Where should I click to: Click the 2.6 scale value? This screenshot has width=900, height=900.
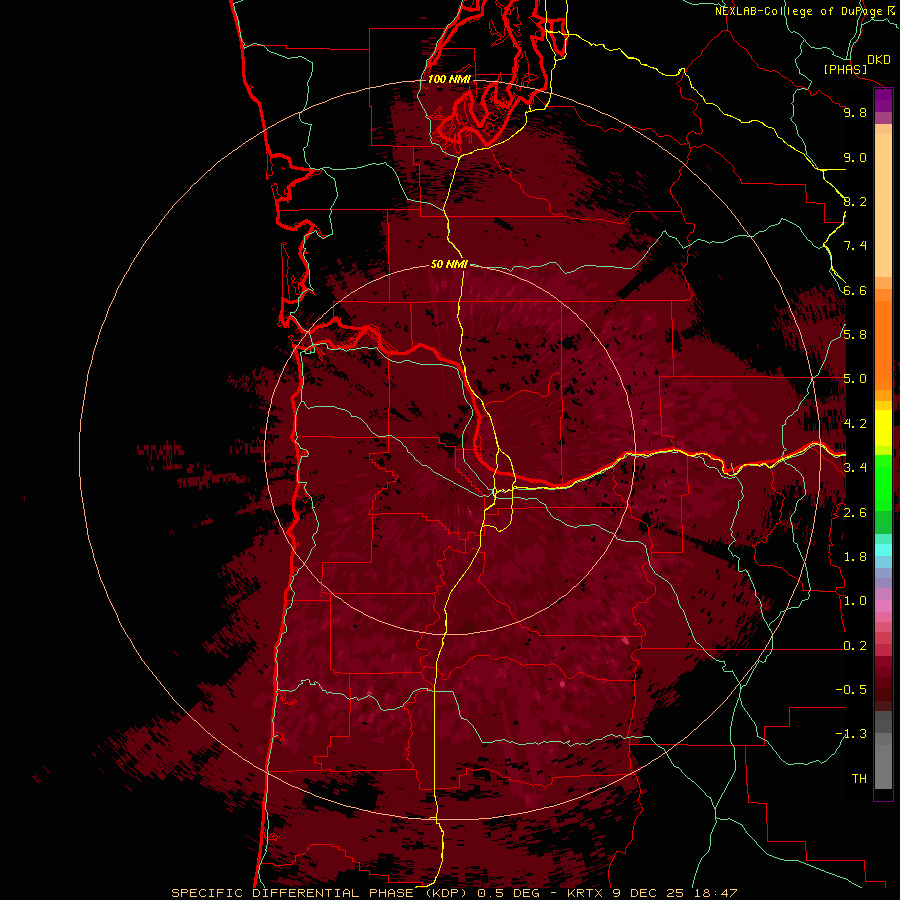[x=855, y=513]
